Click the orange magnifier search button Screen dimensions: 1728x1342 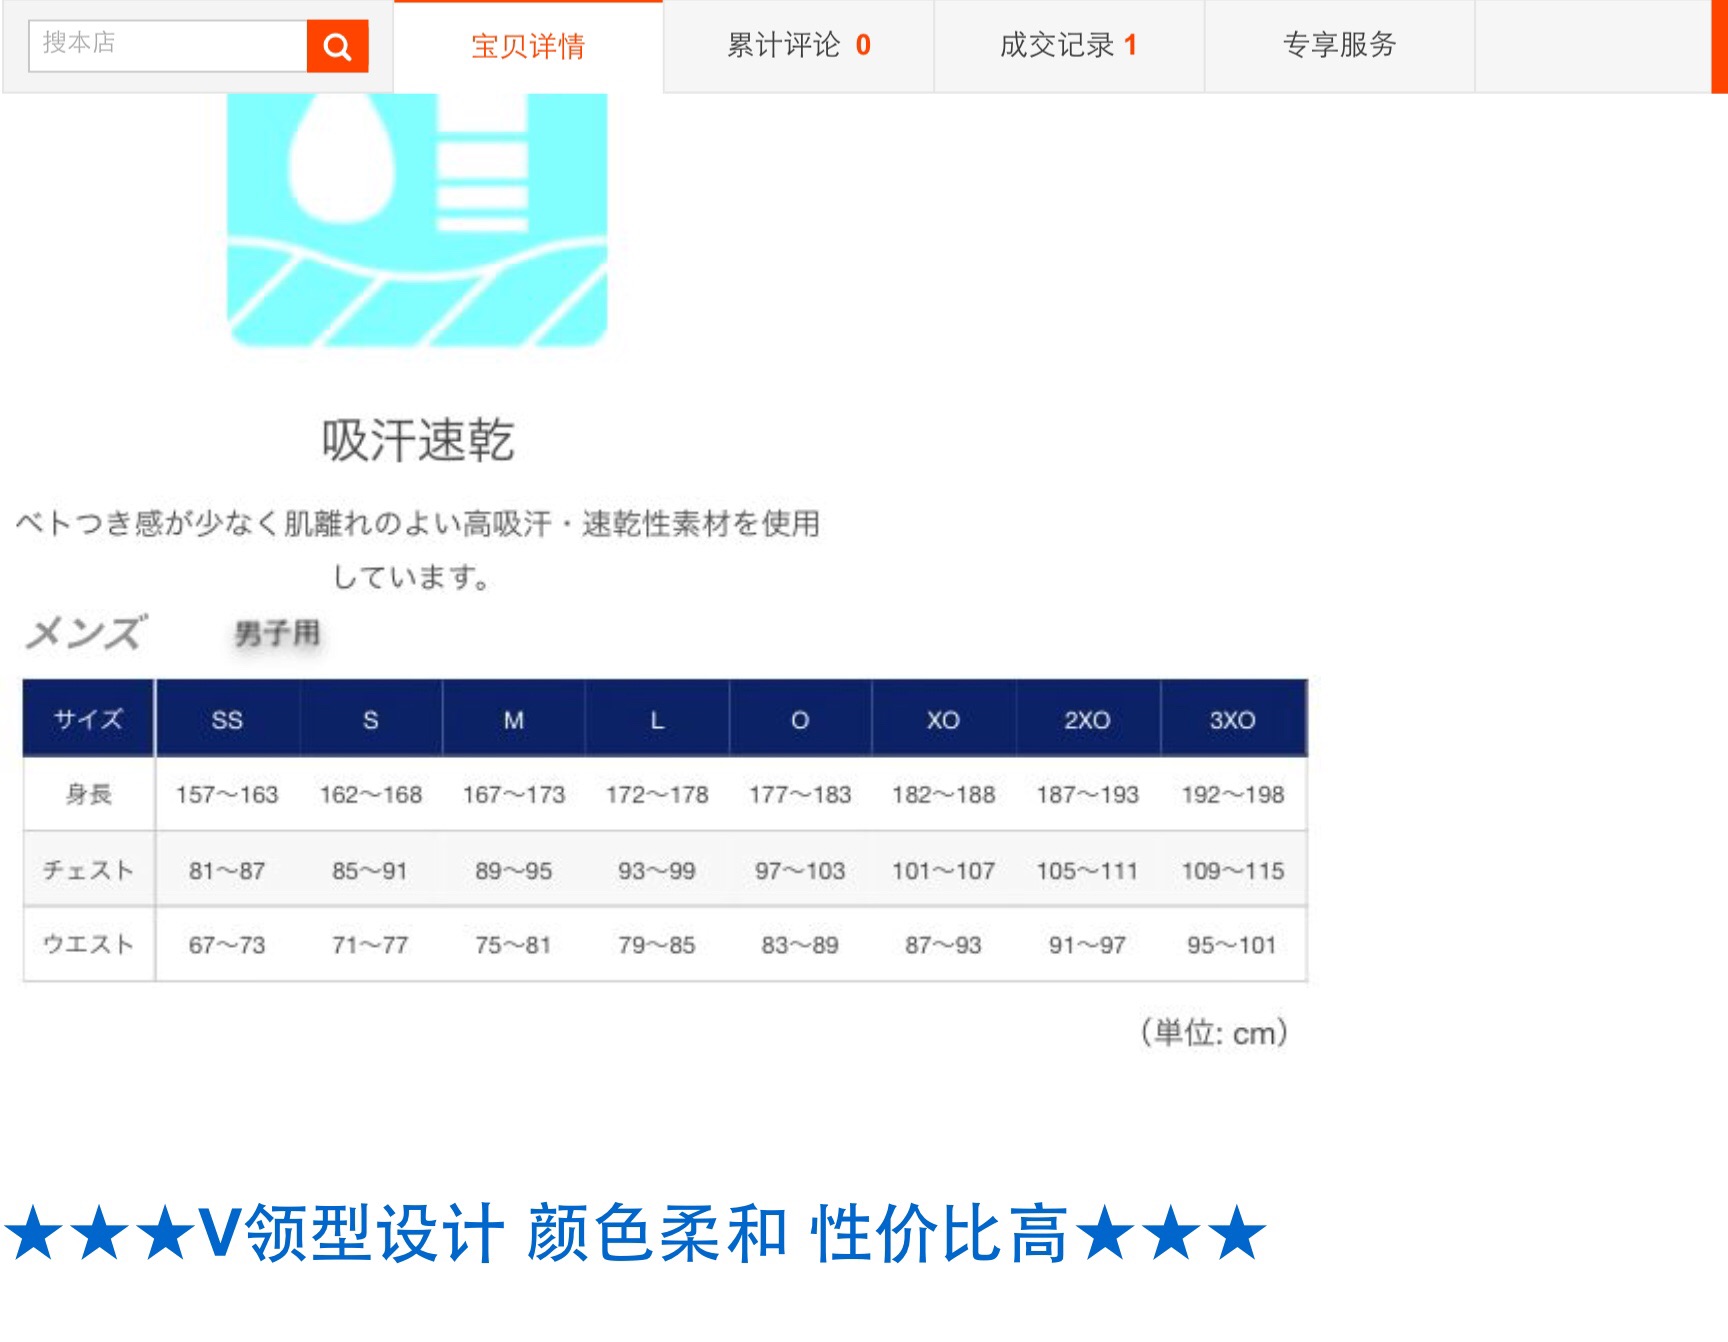337,46
